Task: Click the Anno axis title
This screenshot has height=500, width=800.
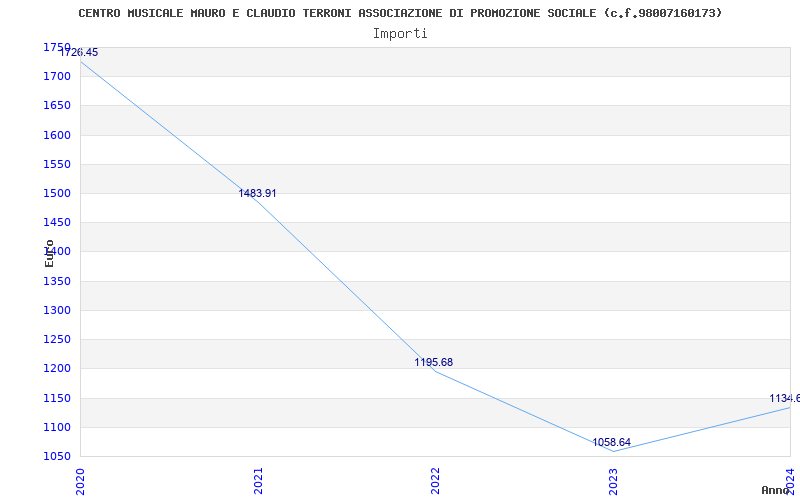Action: click(775, 490)
